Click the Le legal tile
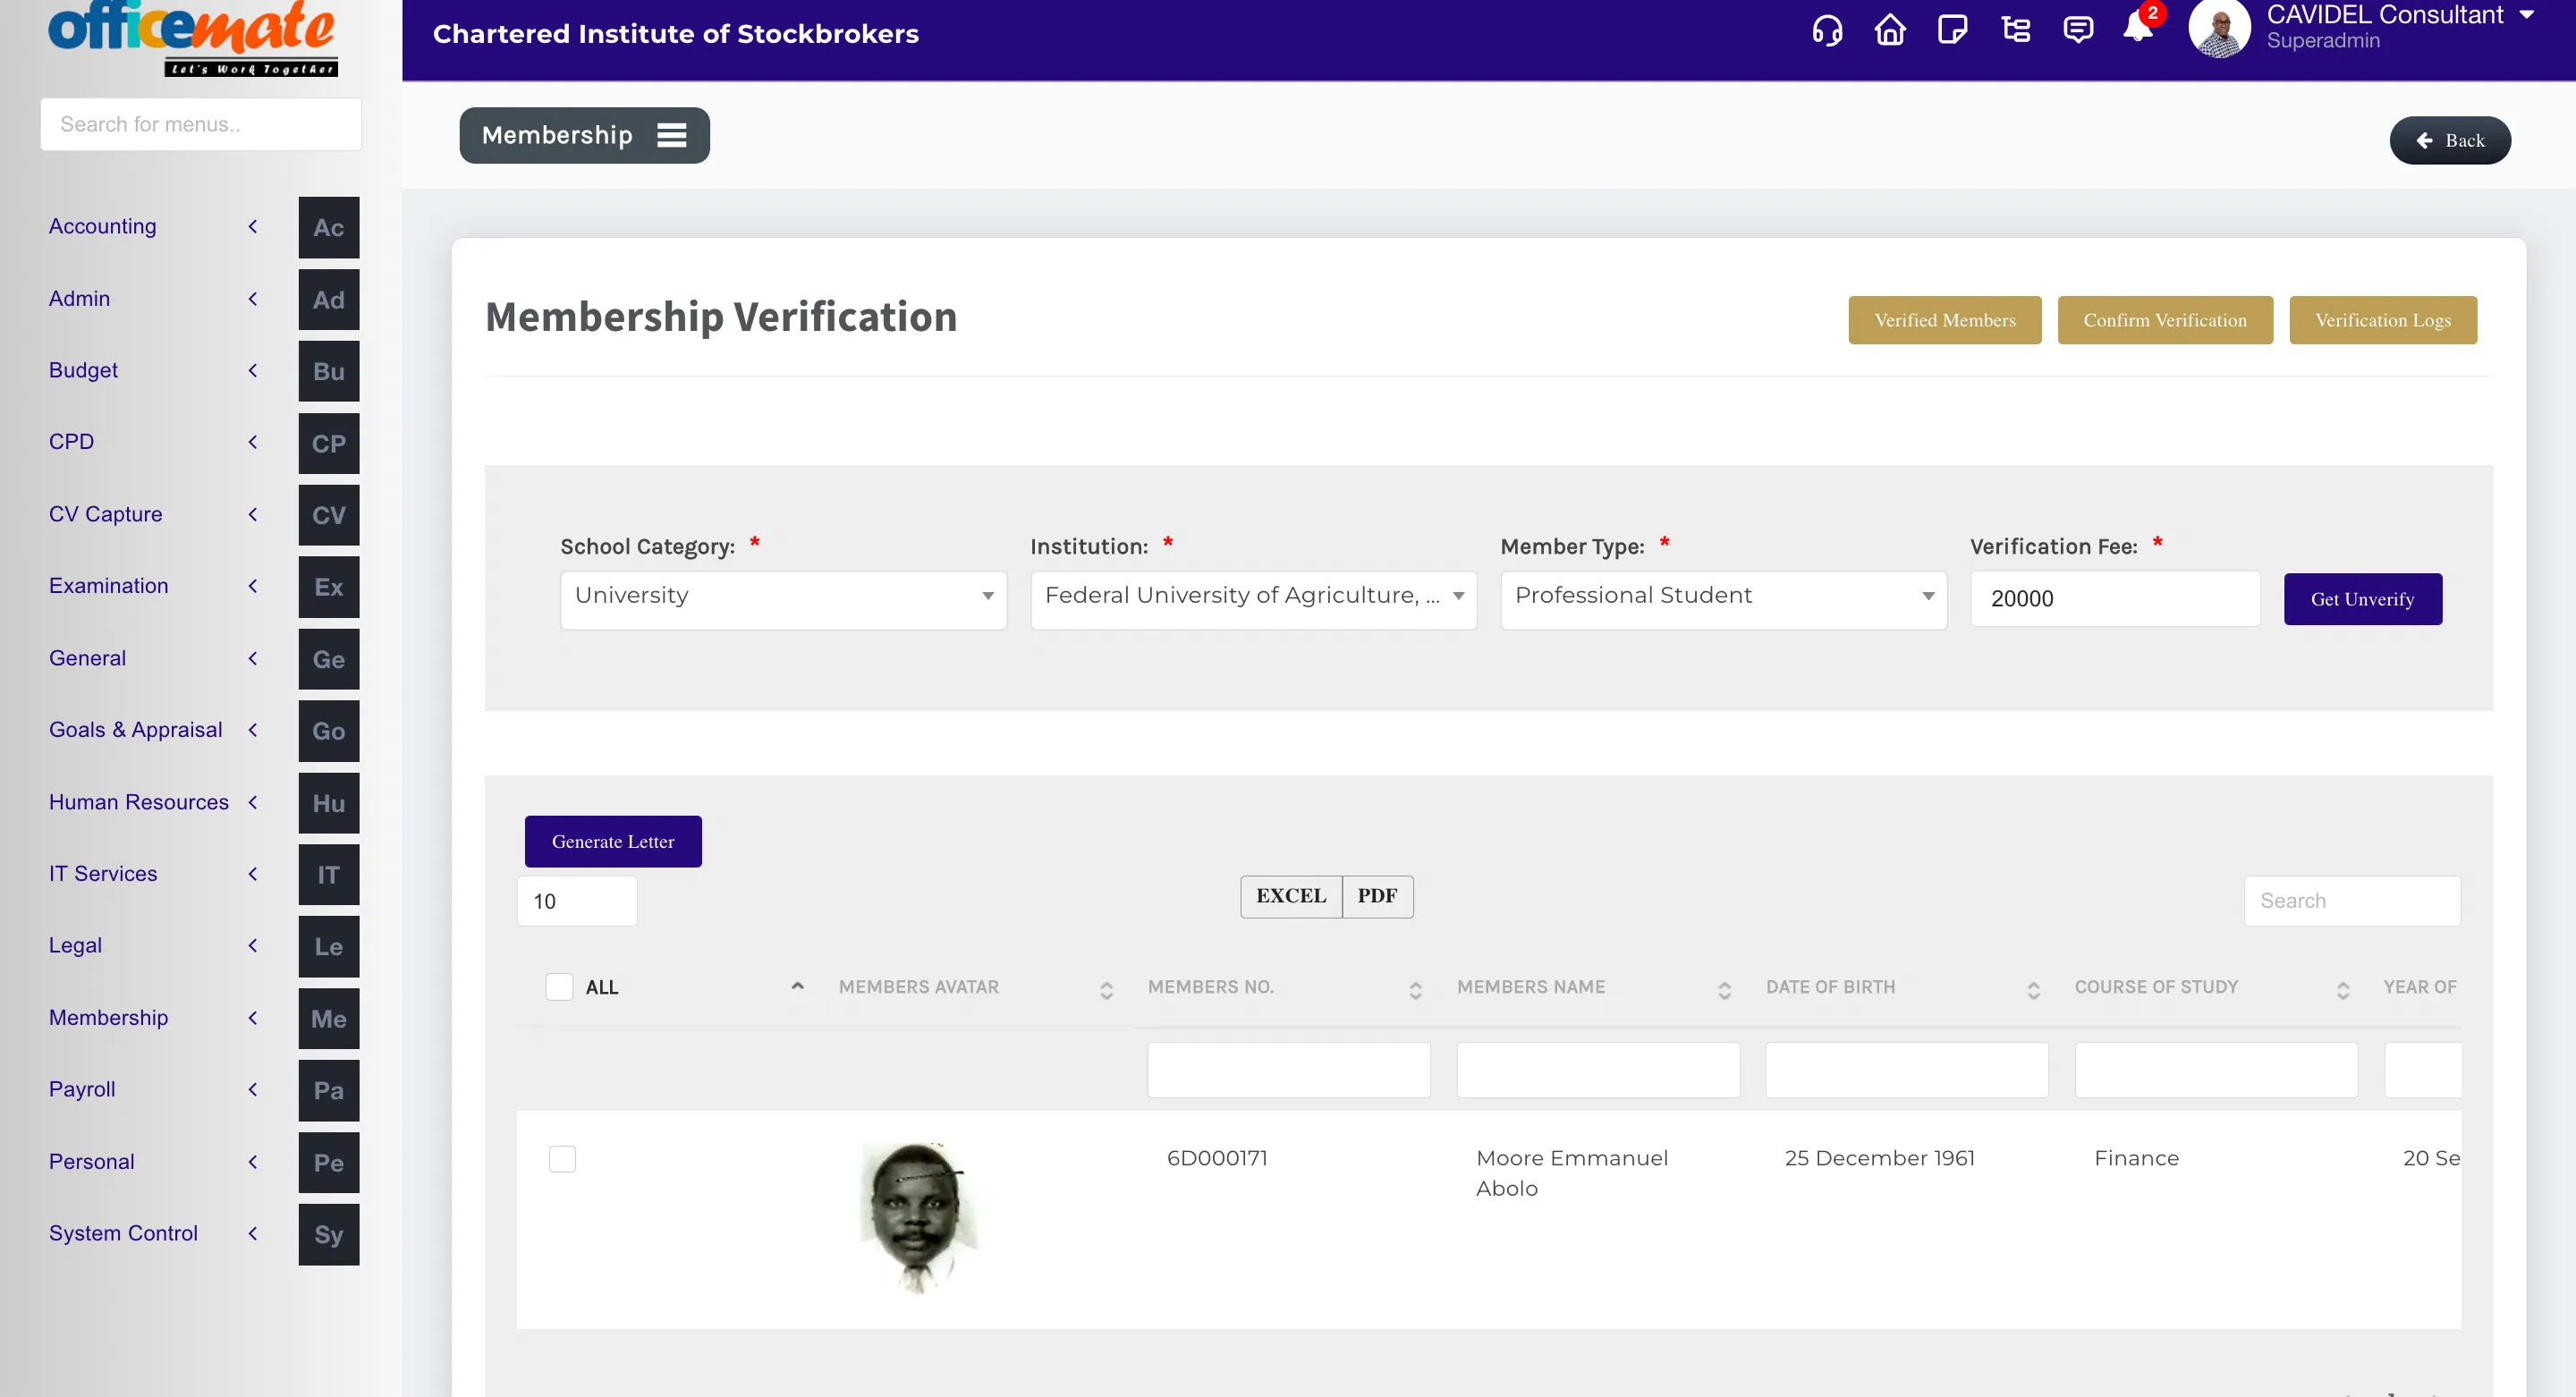This screenshot has height=1397, width=2576. (x=329, y=948)
